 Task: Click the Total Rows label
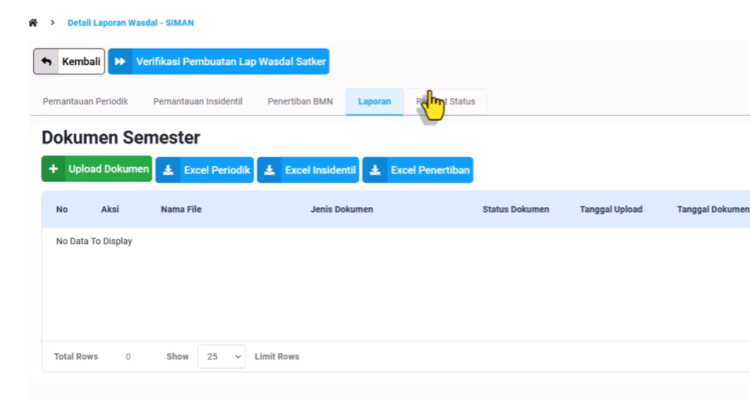(x=76, y=356)
